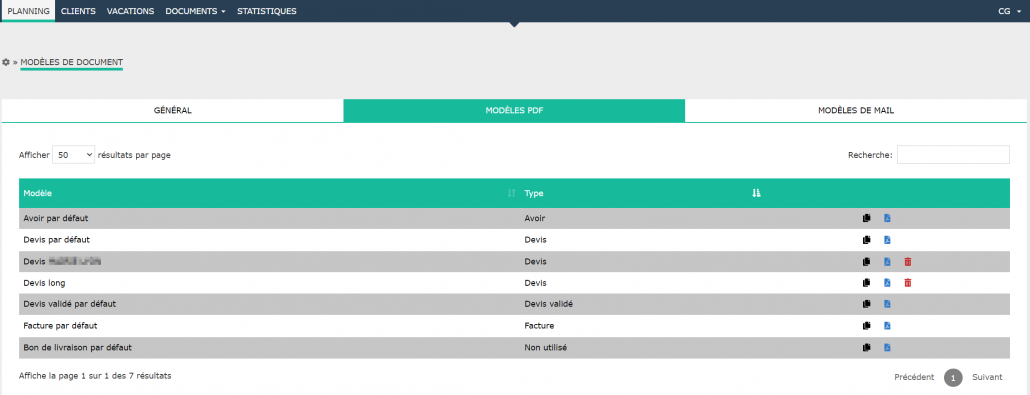Select the Facture par défaut row name
1030x395 pixels.
click(60, 325)
